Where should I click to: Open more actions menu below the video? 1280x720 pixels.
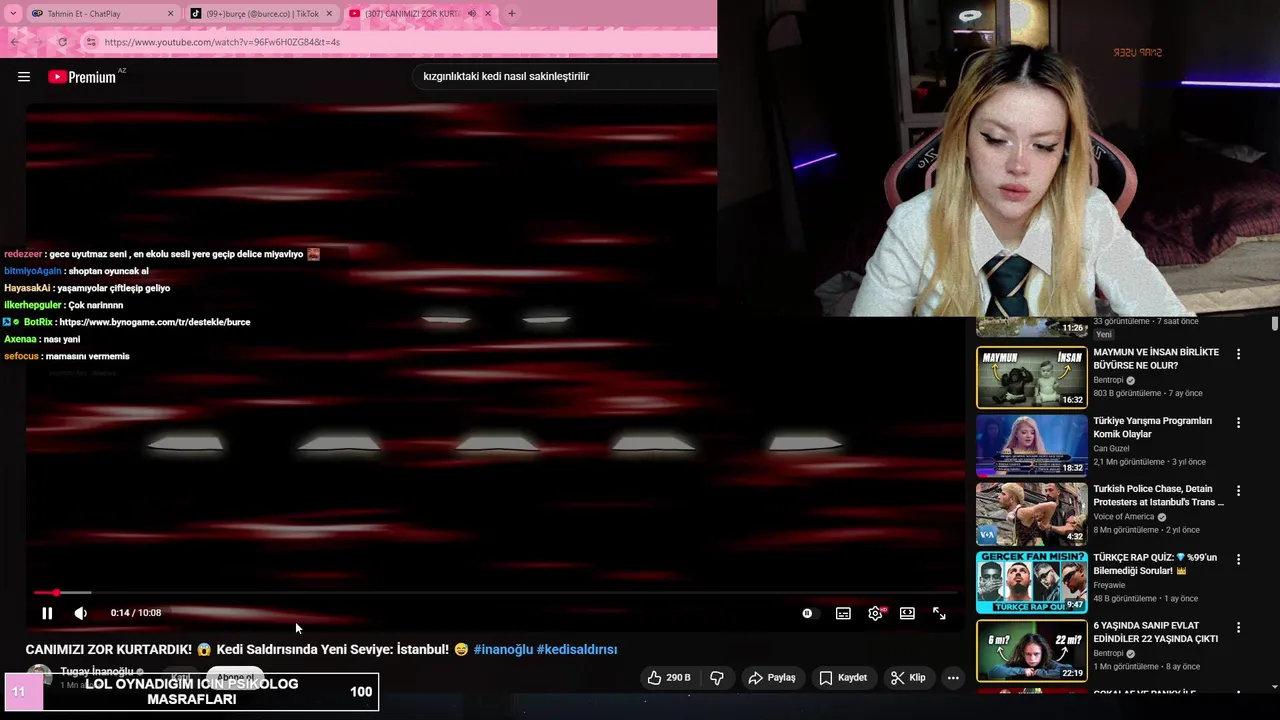click(953, 678)
